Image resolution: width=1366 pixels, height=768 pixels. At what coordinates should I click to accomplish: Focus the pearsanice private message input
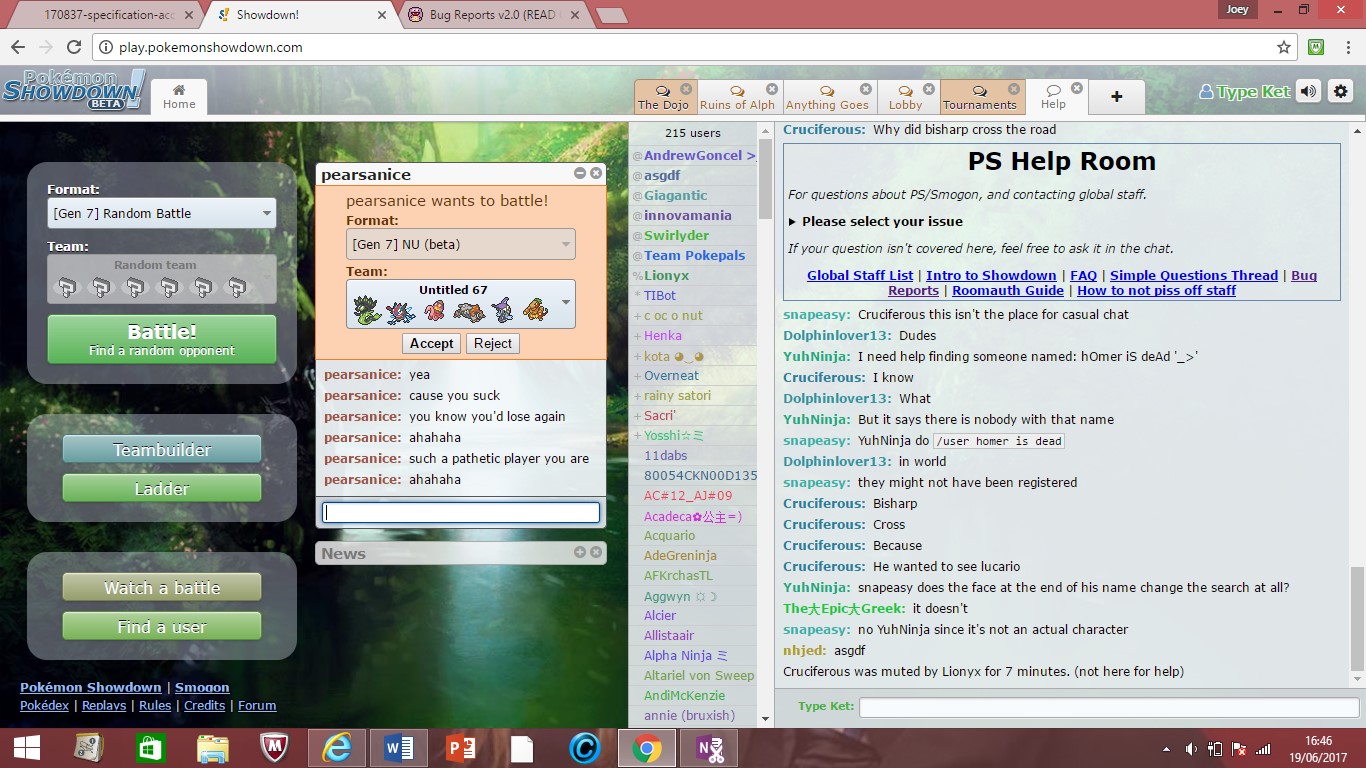(461, 512)
